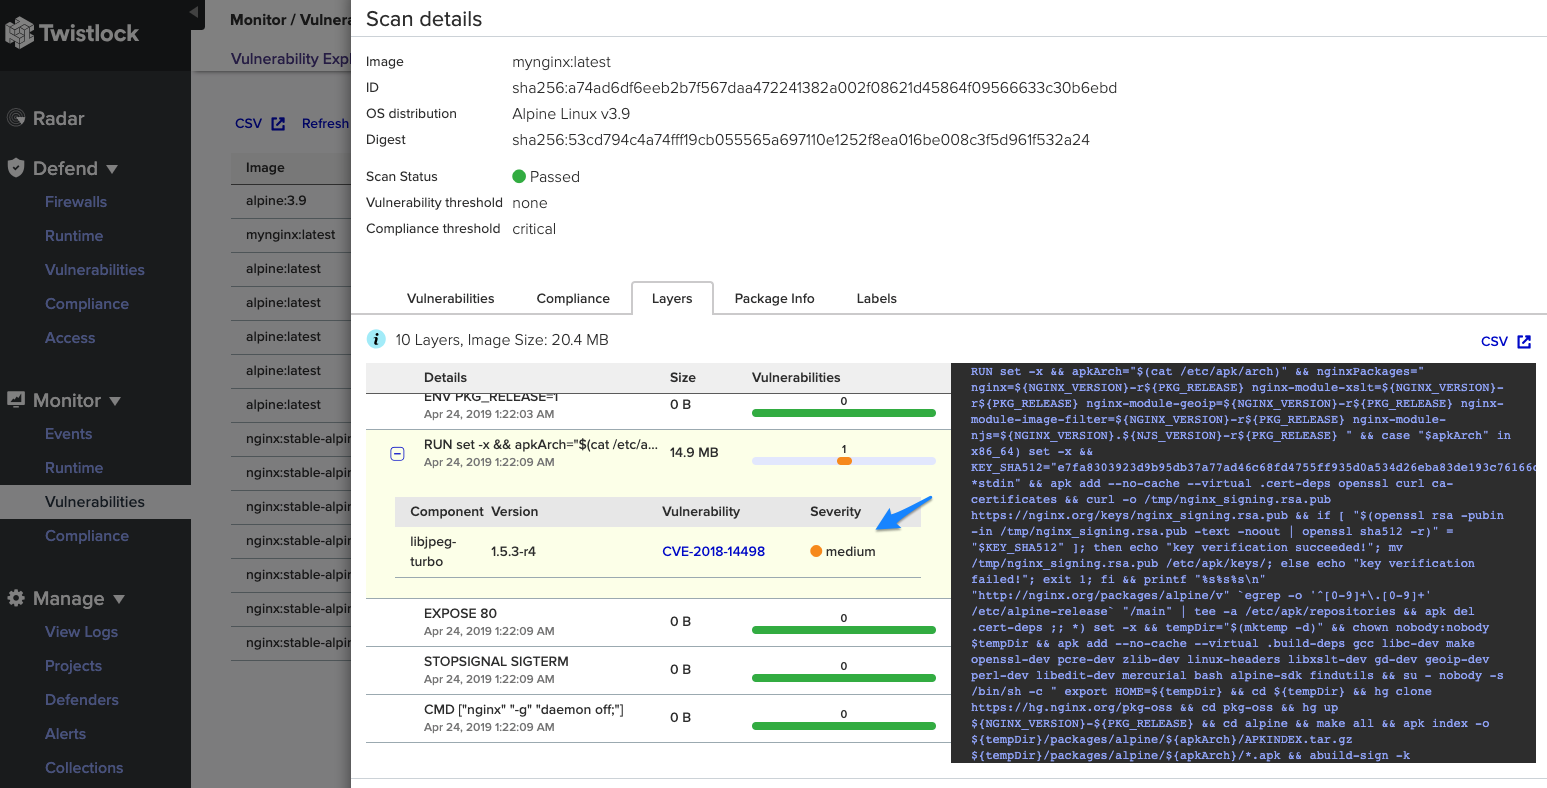This screenshot has height=788, width=1547.
Task: Click the Alpine Linux v3.9 value
Action: coord(571,114)
